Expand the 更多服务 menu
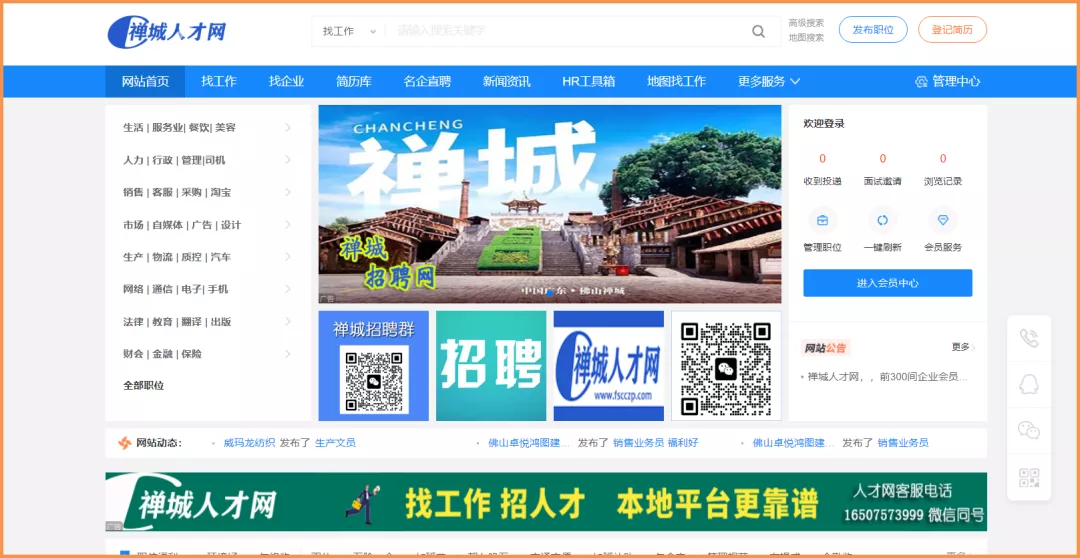This screenshot has height=558, width=1080. coord(769,81)
